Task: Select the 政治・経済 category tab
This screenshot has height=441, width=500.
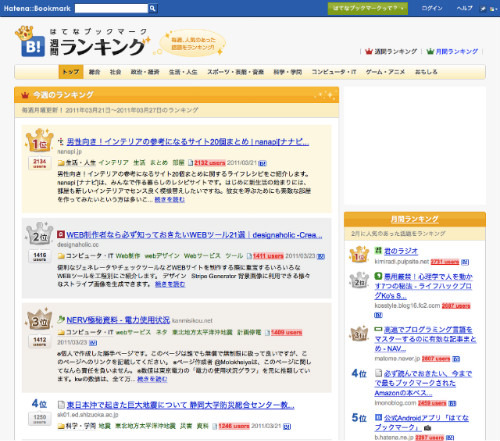Action: coord(145,72)
